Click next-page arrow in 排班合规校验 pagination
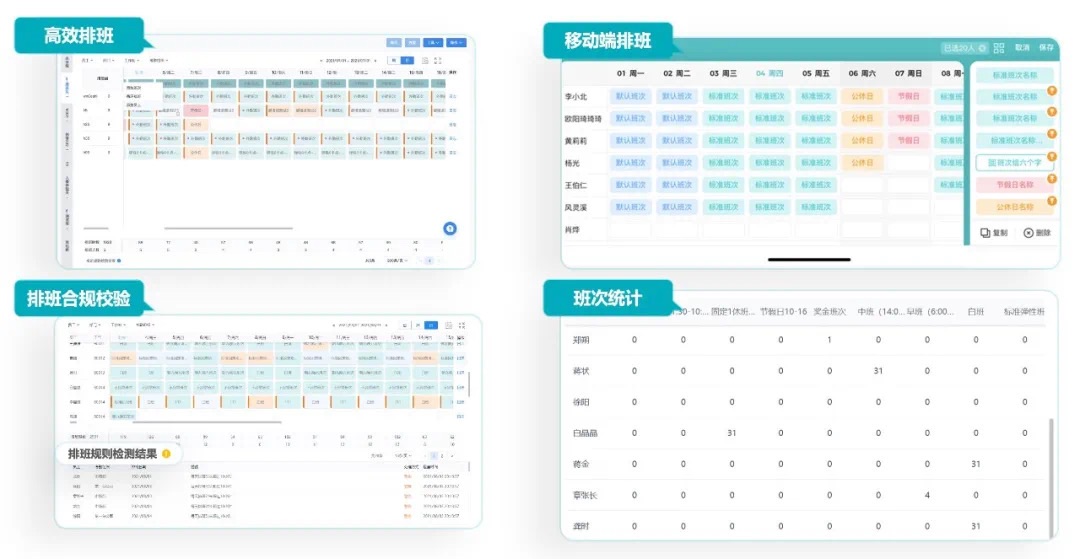The height and width of the screenshot is (559, 1080). click(x=452, y=456)
